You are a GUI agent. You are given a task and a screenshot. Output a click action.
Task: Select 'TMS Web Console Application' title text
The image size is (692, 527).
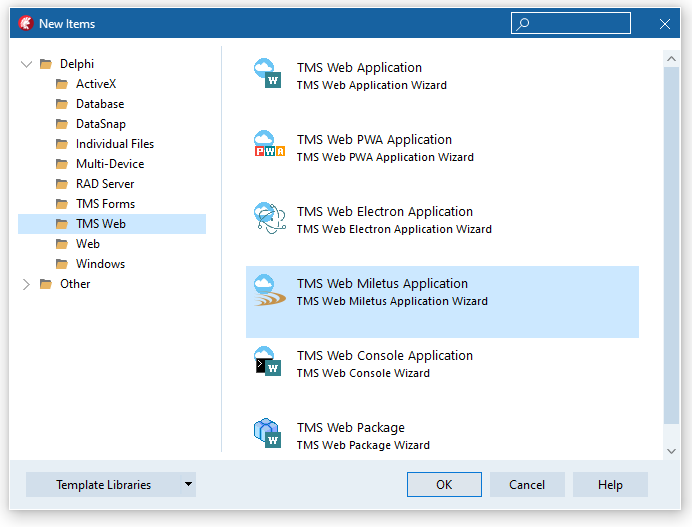coord(384,355)
